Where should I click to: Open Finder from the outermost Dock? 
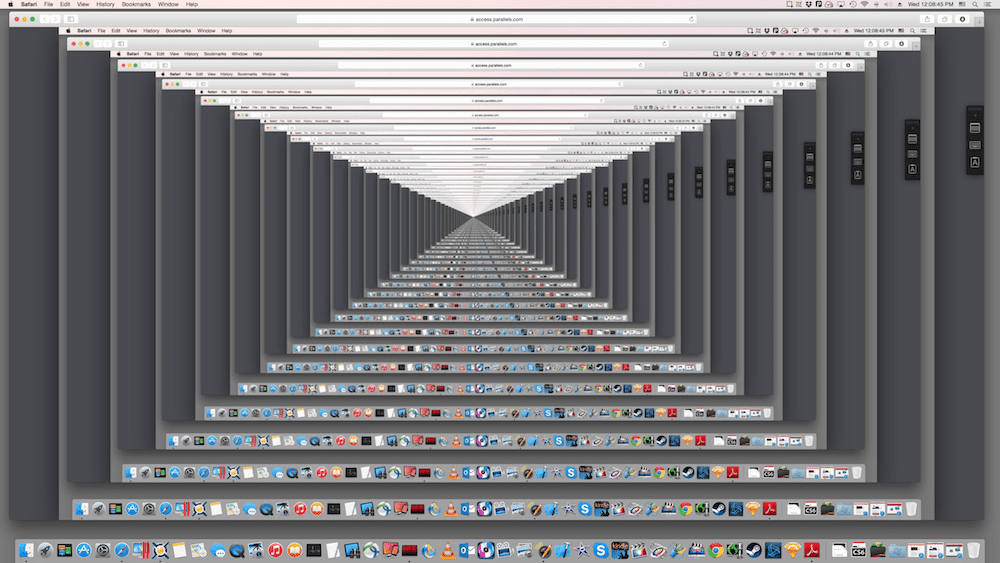26,550
